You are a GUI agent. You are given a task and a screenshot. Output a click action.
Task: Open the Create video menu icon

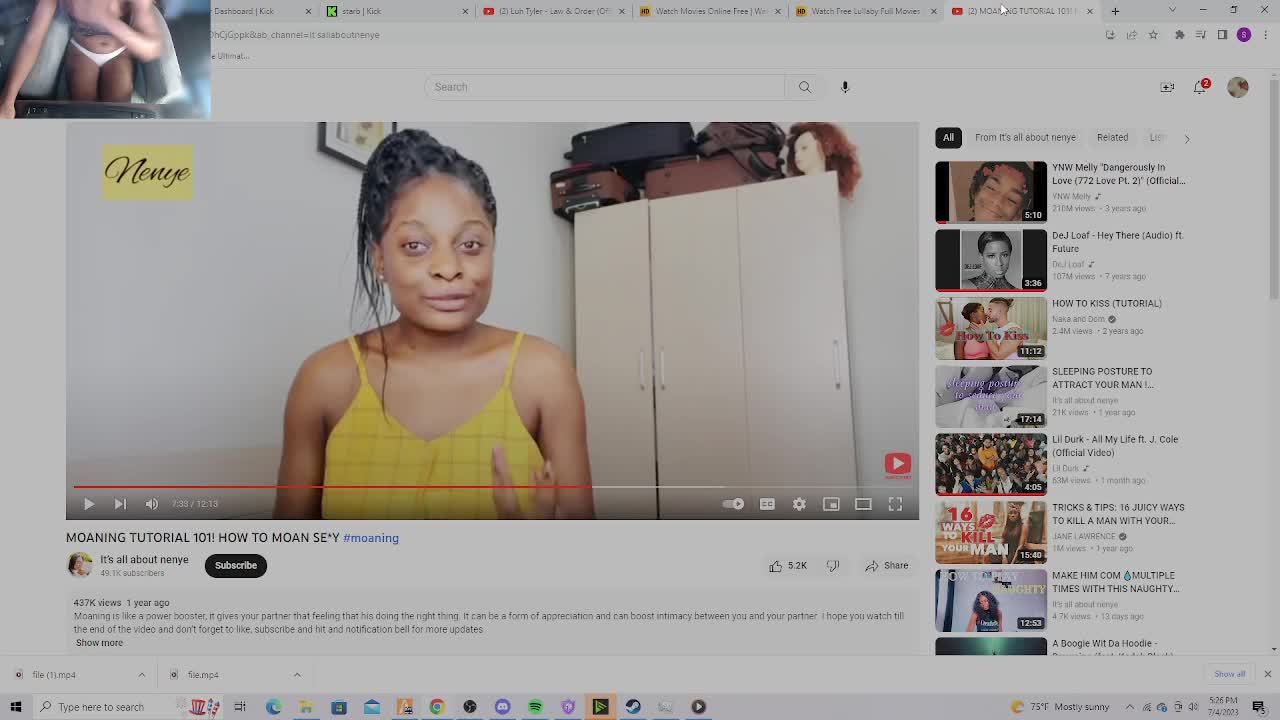tap(1167, 87)
